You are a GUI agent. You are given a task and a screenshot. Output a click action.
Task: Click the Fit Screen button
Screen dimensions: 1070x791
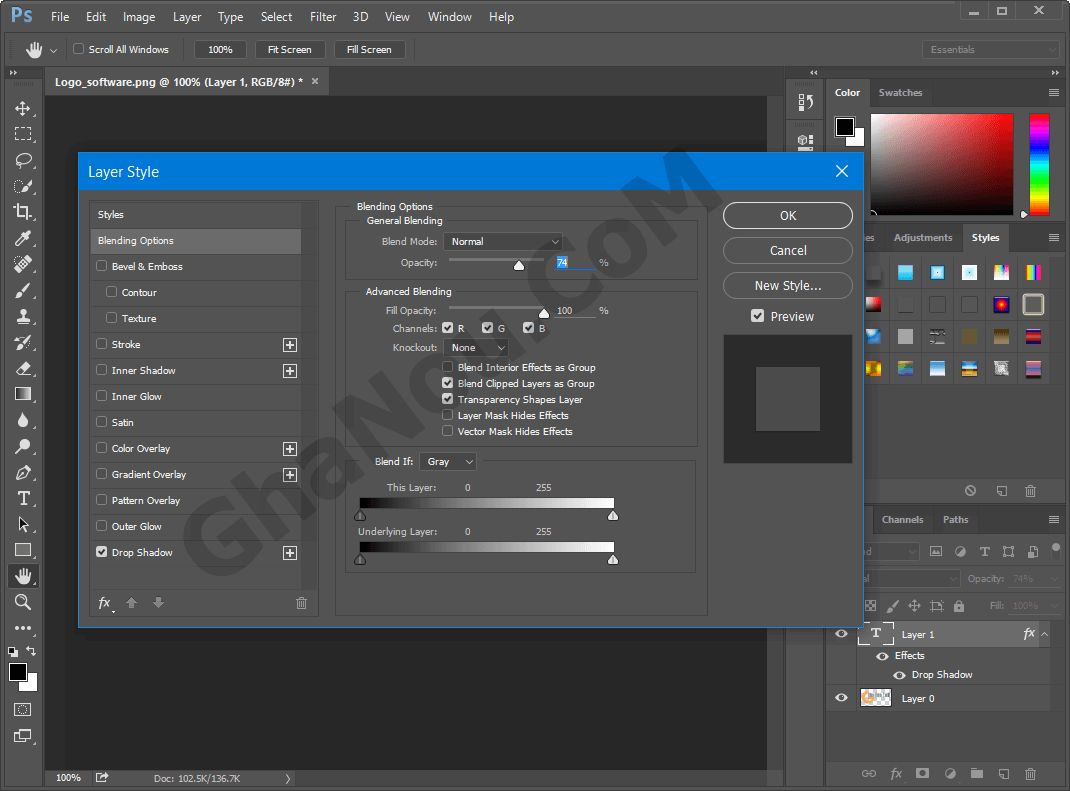point(290,50)
